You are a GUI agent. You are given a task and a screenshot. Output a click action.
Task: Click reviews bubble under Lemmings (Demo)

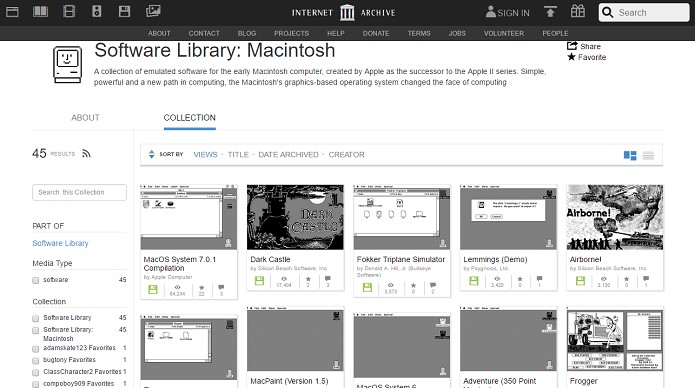539,278
